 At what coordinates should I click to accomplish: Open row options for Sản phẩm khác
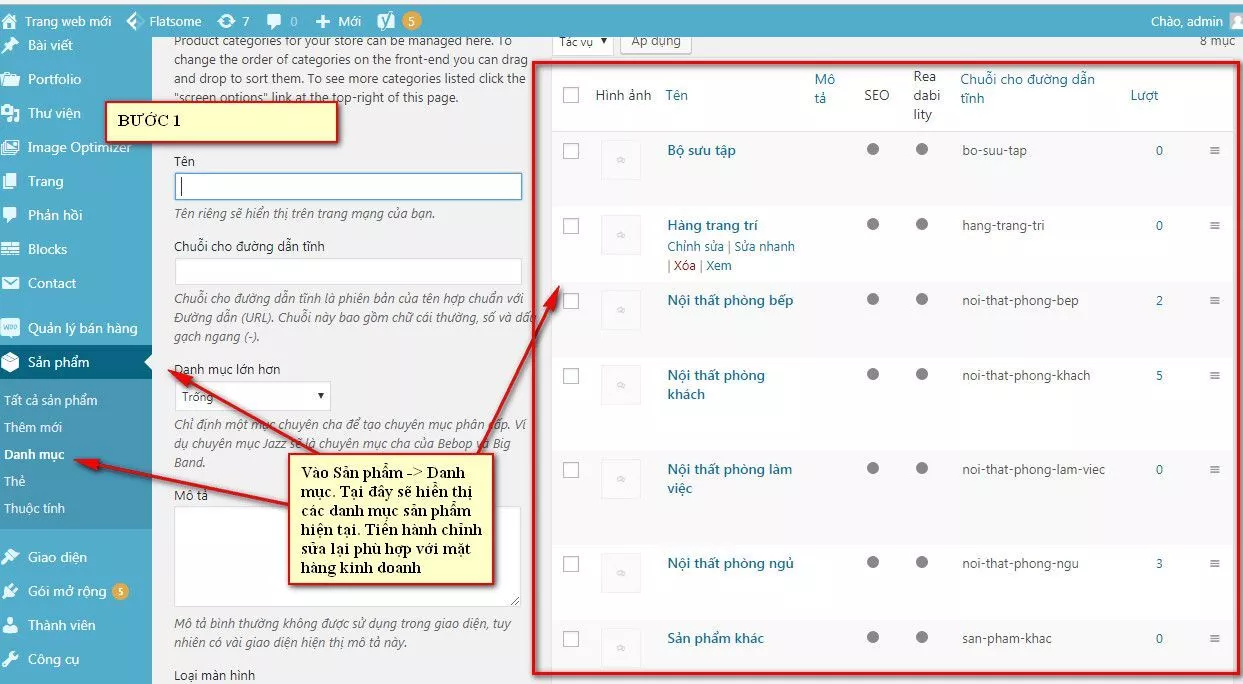click(1215, 639)
